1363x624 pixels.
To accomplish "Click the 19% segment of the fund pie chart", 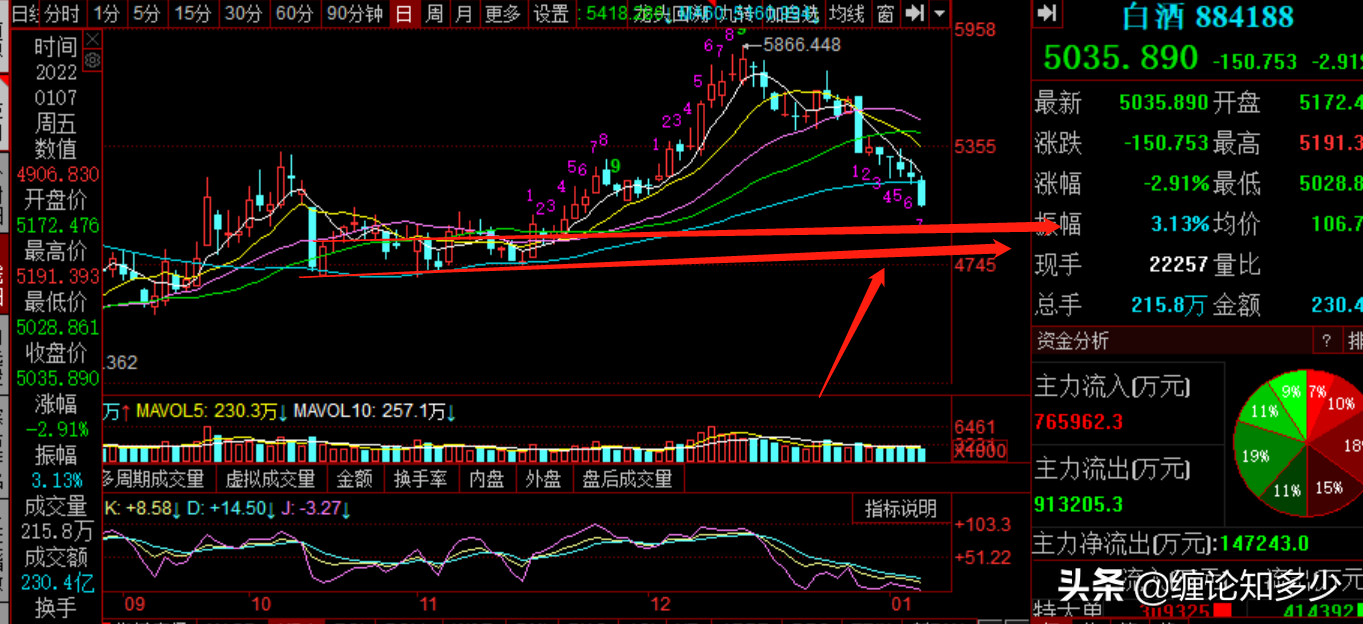I will [1255, 455].
